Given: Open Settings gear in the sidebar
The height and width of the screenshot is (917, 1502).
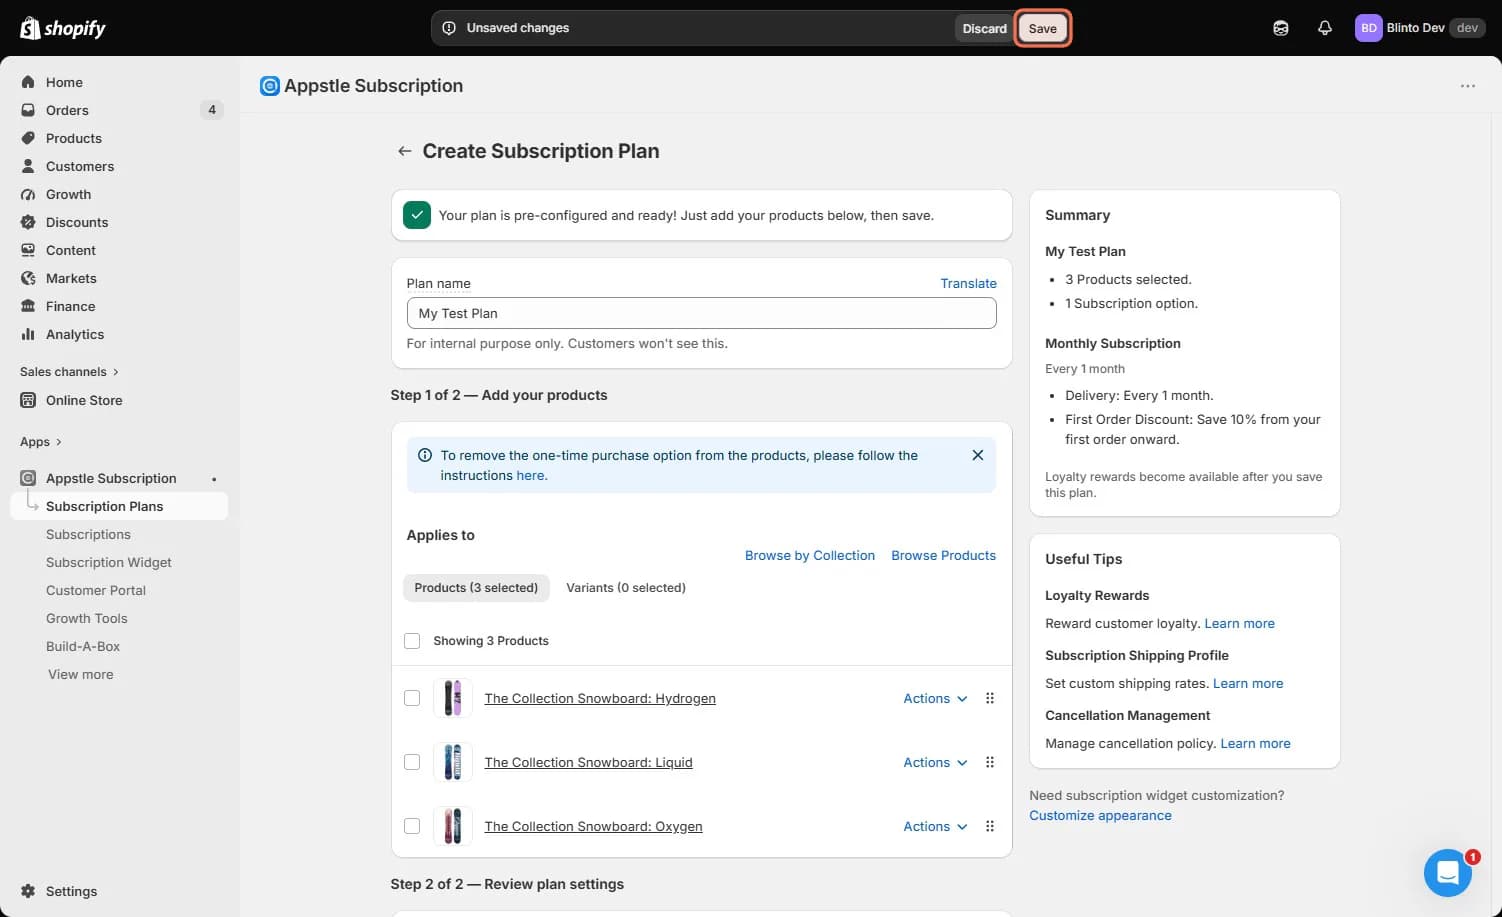Looking at the screenshot, I should coord(28,891).
